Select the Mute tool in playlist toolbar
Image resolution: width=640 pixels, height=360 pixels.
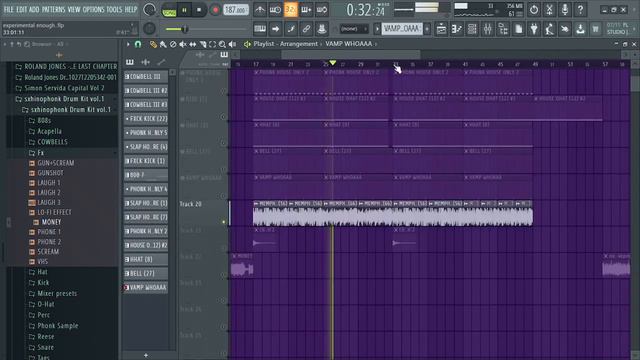(x=183, y=44)
